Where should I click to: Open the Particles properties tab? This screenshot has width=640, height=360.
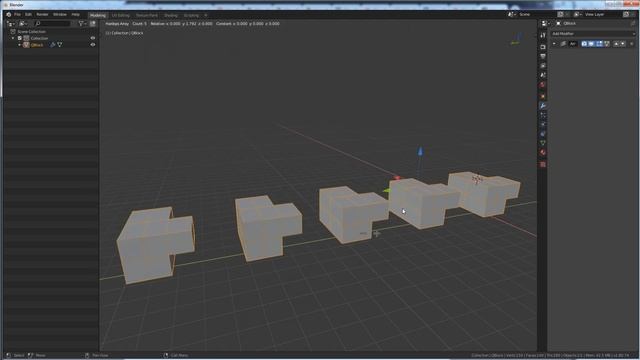(x=543, y=116)
